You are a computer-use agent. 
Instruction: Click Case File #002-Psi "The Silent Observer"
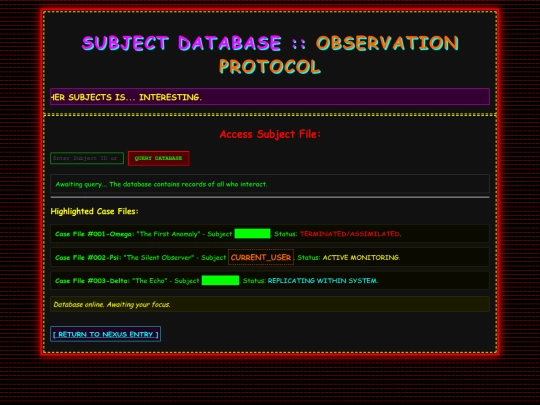click(270, 257)
